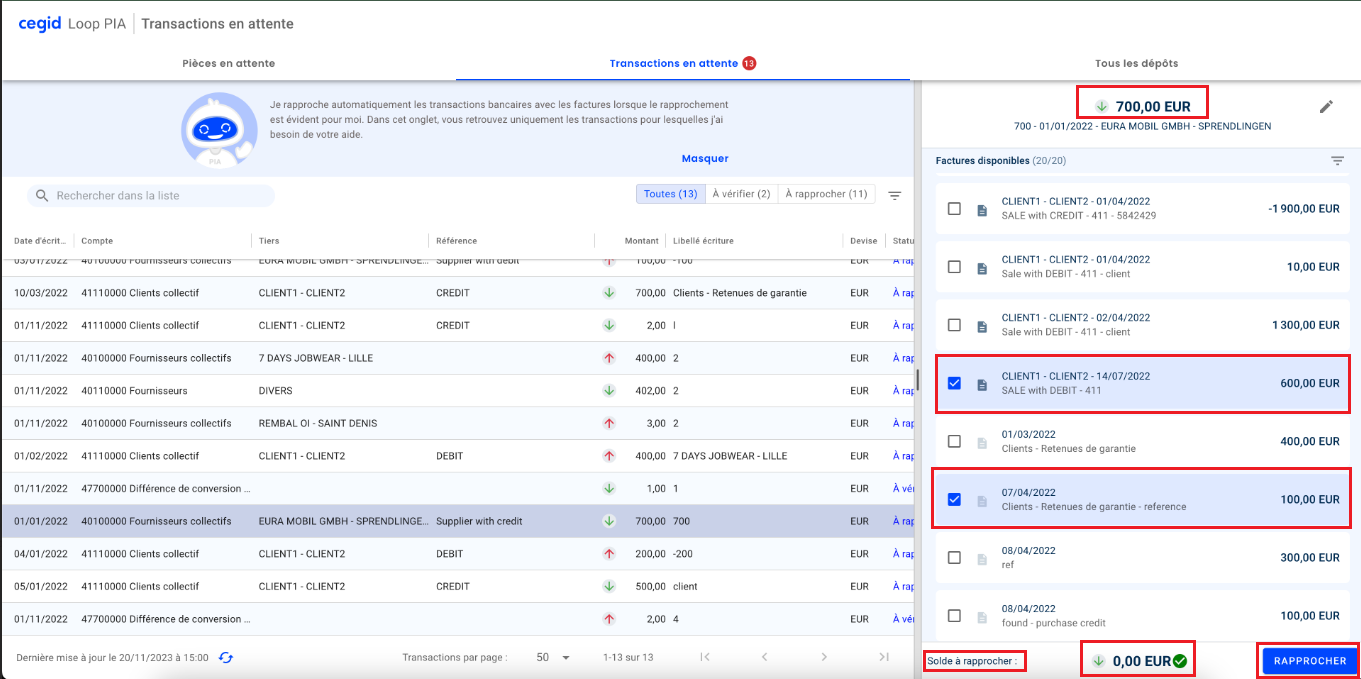Sort by the Tiers column header

[x=269, y=241]
